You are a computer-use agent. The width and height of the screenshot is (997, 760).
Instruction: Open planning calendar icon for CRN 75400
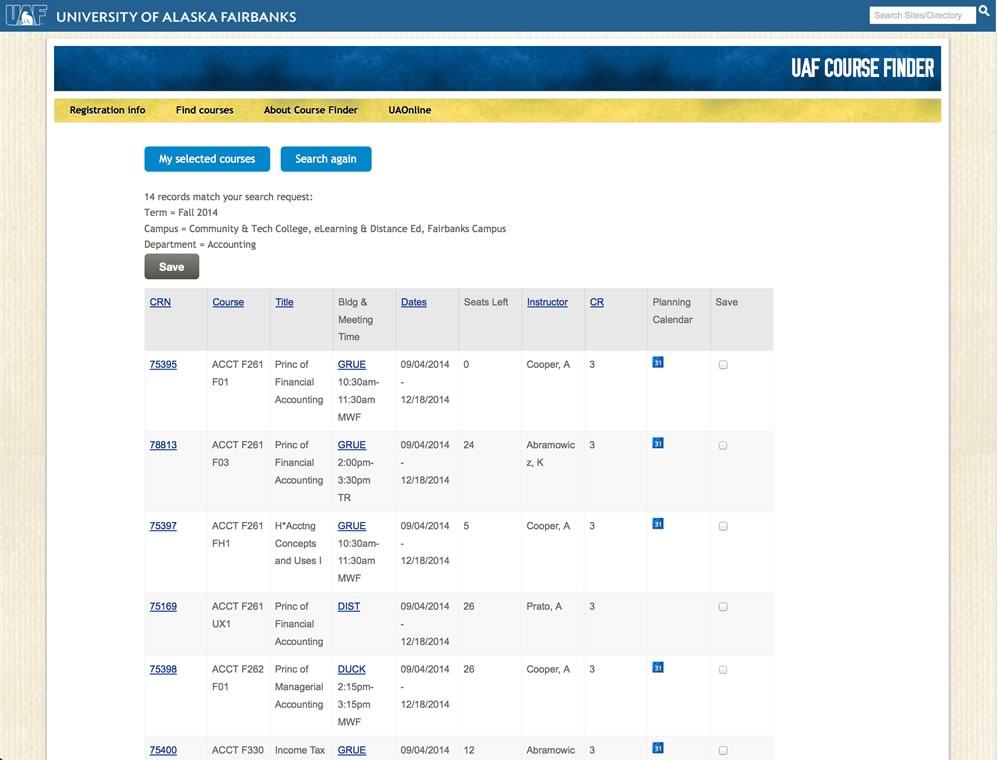point(658,748)
